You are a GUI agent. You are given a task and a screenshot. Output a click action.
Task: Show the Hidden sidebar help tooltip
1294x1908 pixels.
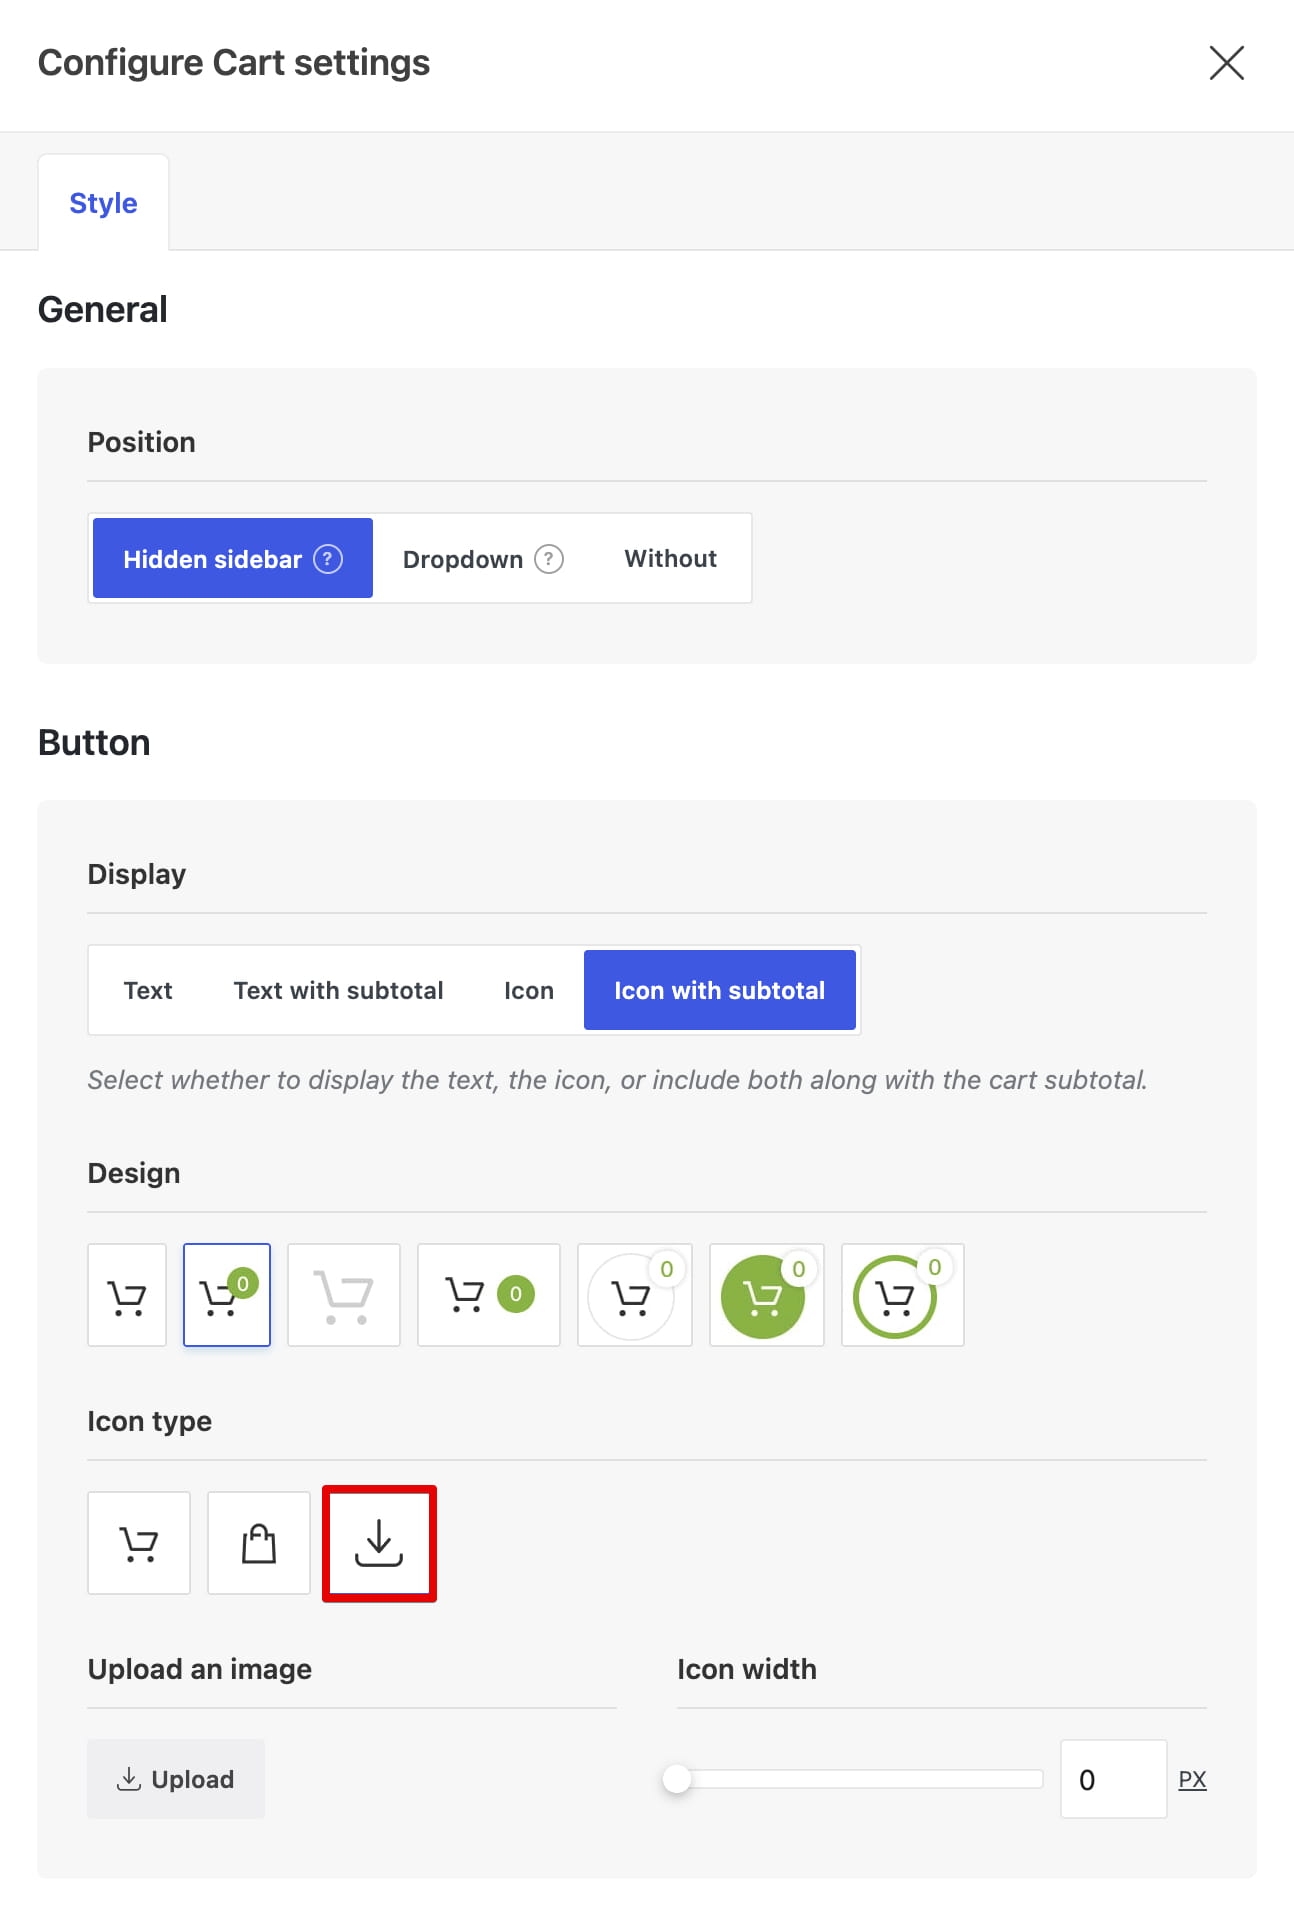[x=328, y=558]
